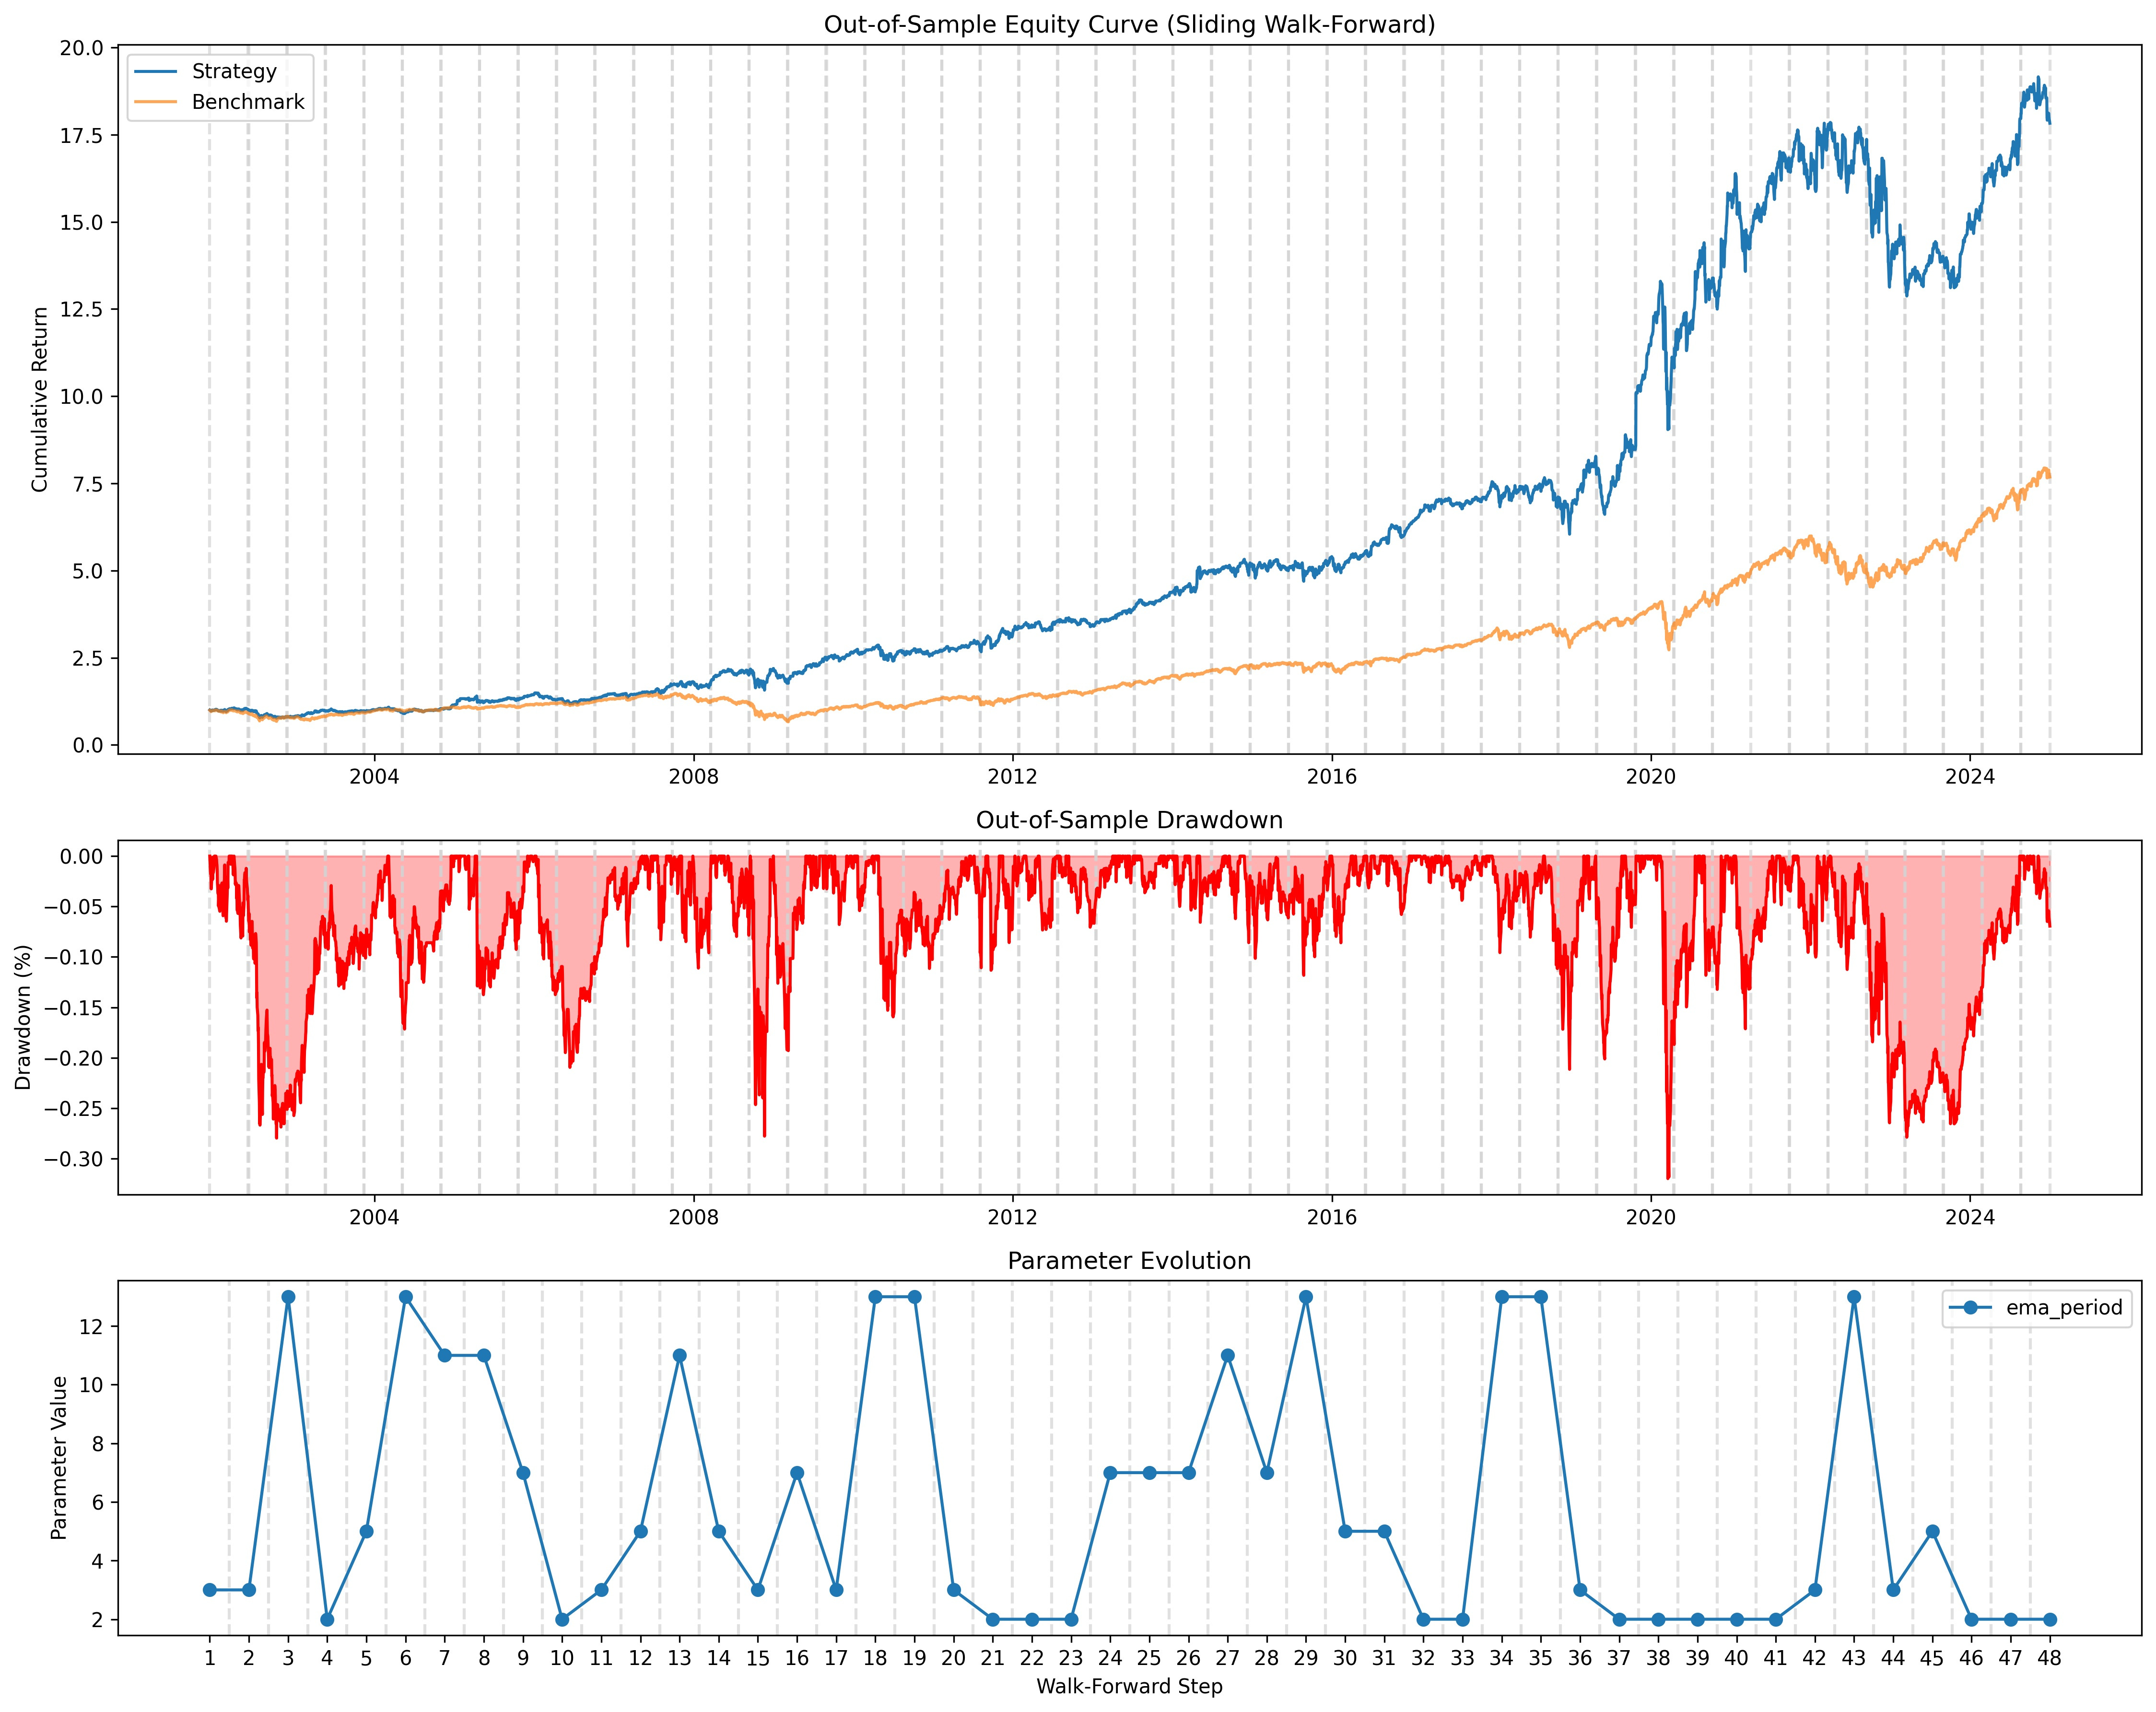Click the data point at step 13
Viewport: 2156px width, 1712px height.
680,1356
